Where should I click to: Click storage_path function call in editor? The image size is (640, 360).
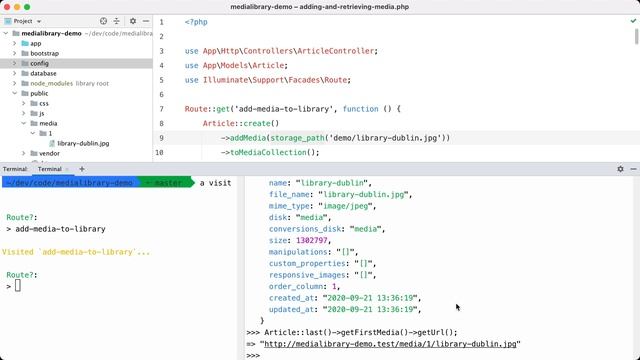(297, 138)
